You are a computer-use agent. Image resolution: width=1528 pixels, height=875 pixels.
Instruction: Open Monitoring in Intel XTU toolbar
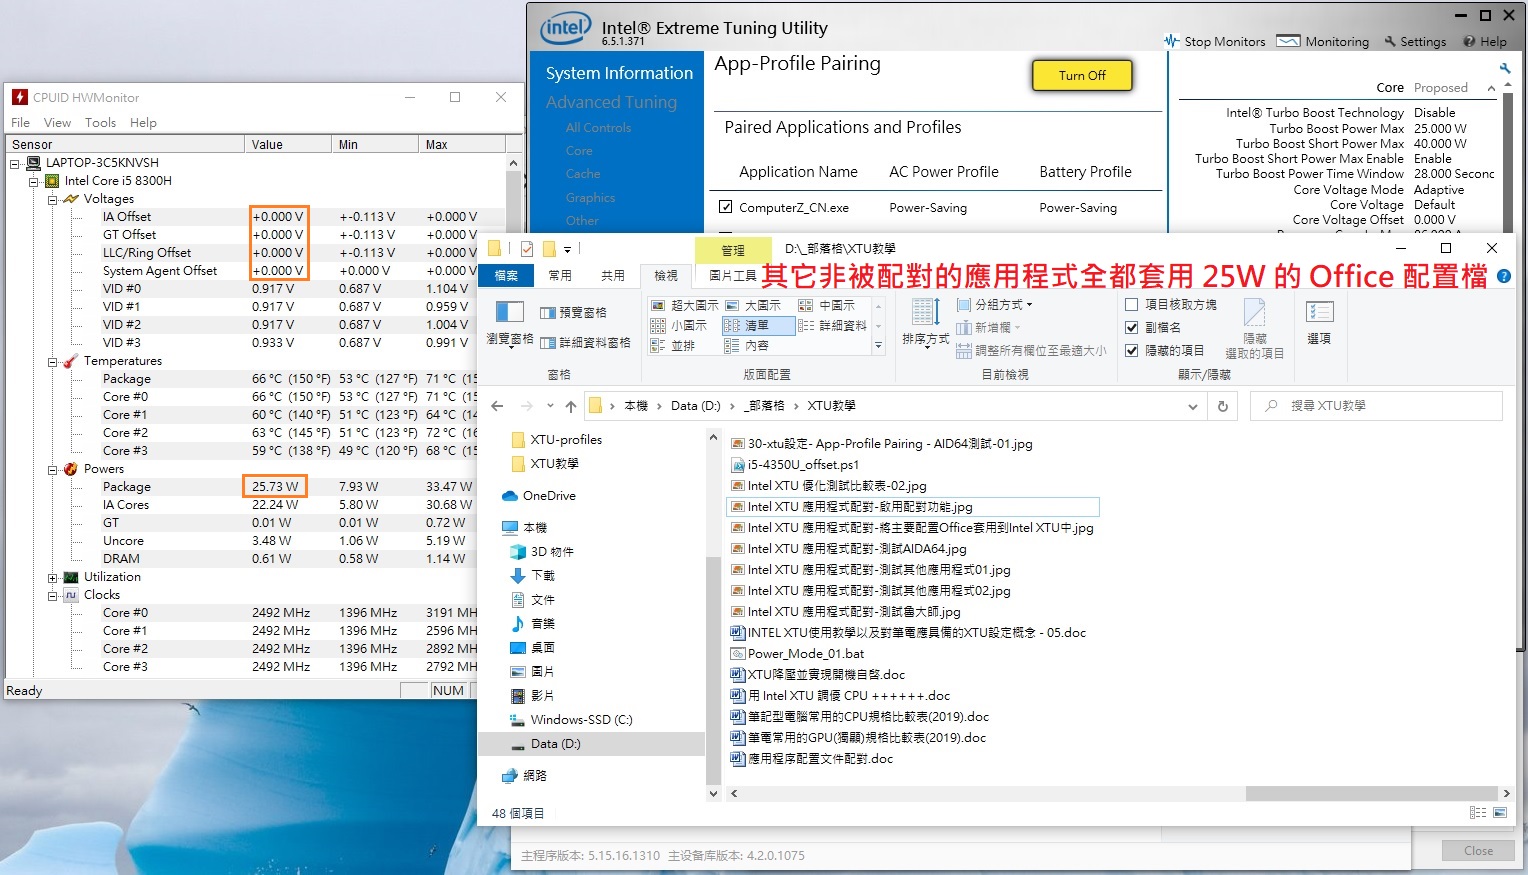1323,42
